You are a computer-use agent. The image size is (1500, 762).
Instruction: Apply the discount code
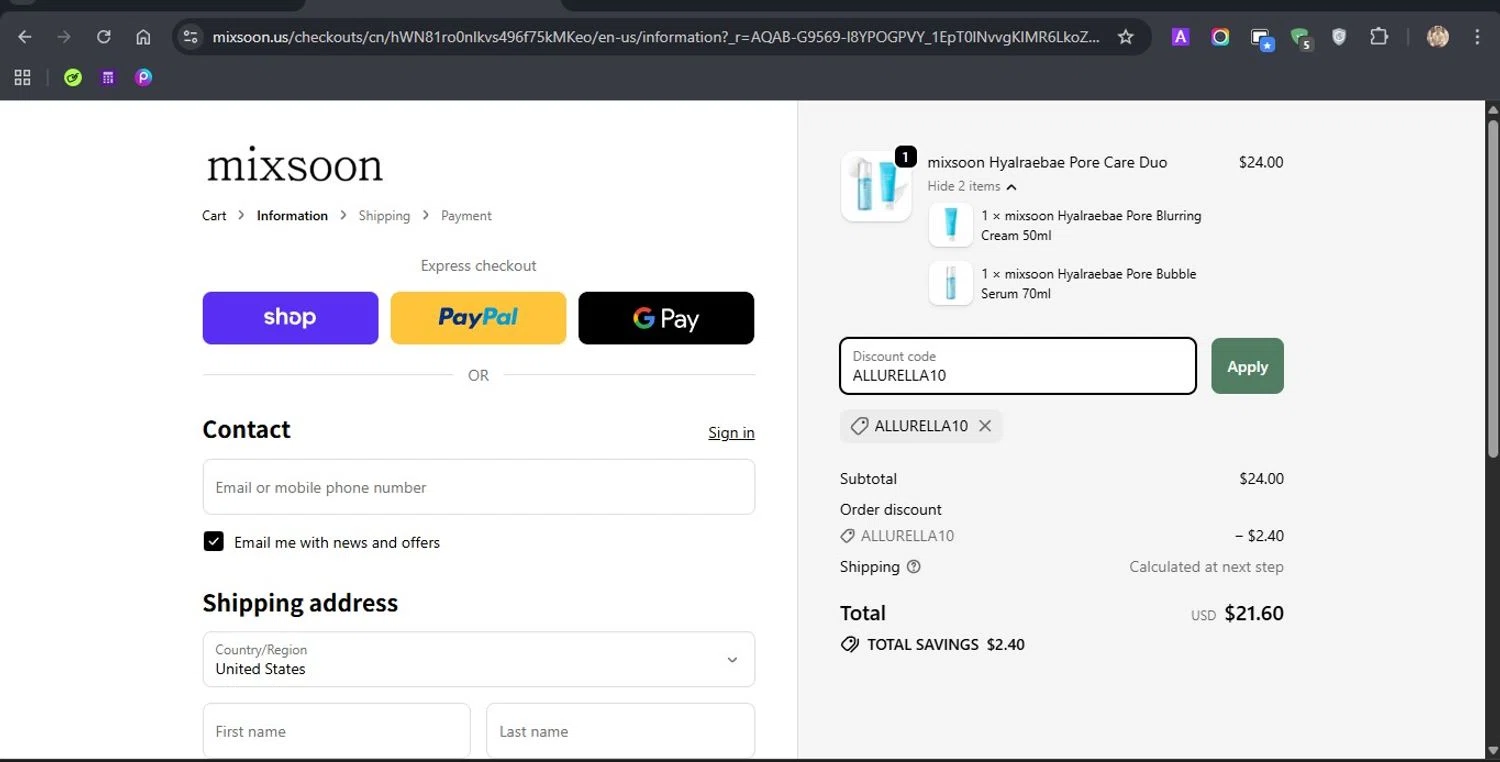click(1247, 366)
